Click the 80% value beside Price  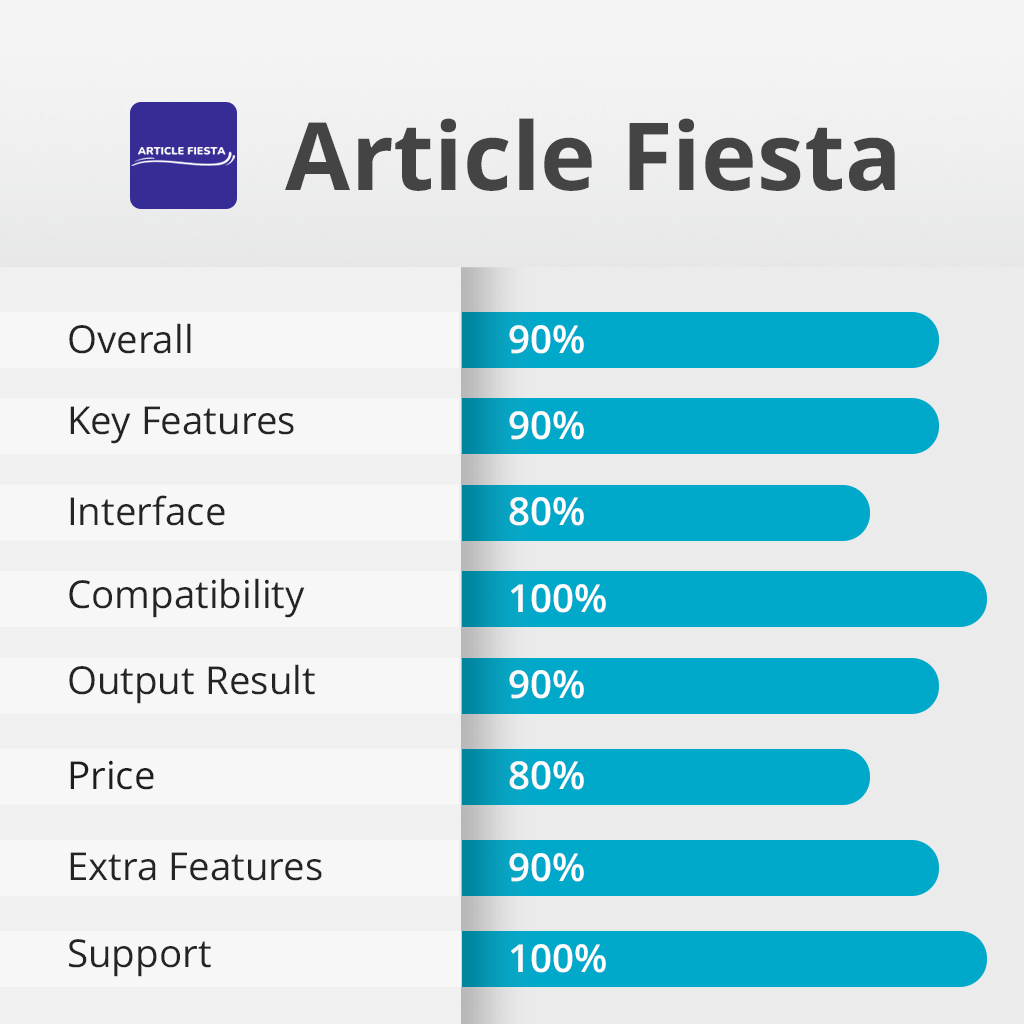546,777
